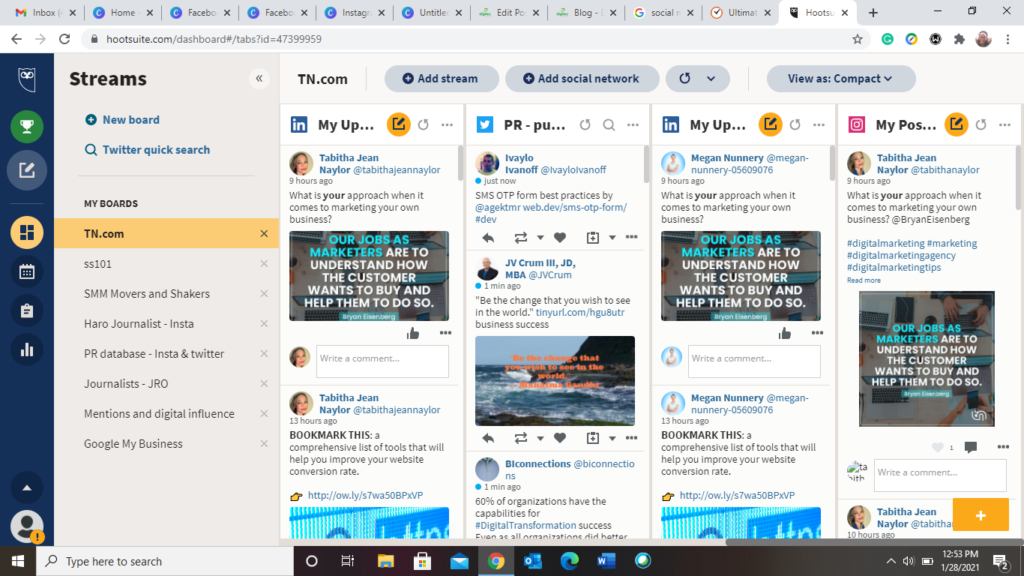Switch to the Gmail Inbox browser tab
Screen dimensions: 1024x576
tap(46, 12)
